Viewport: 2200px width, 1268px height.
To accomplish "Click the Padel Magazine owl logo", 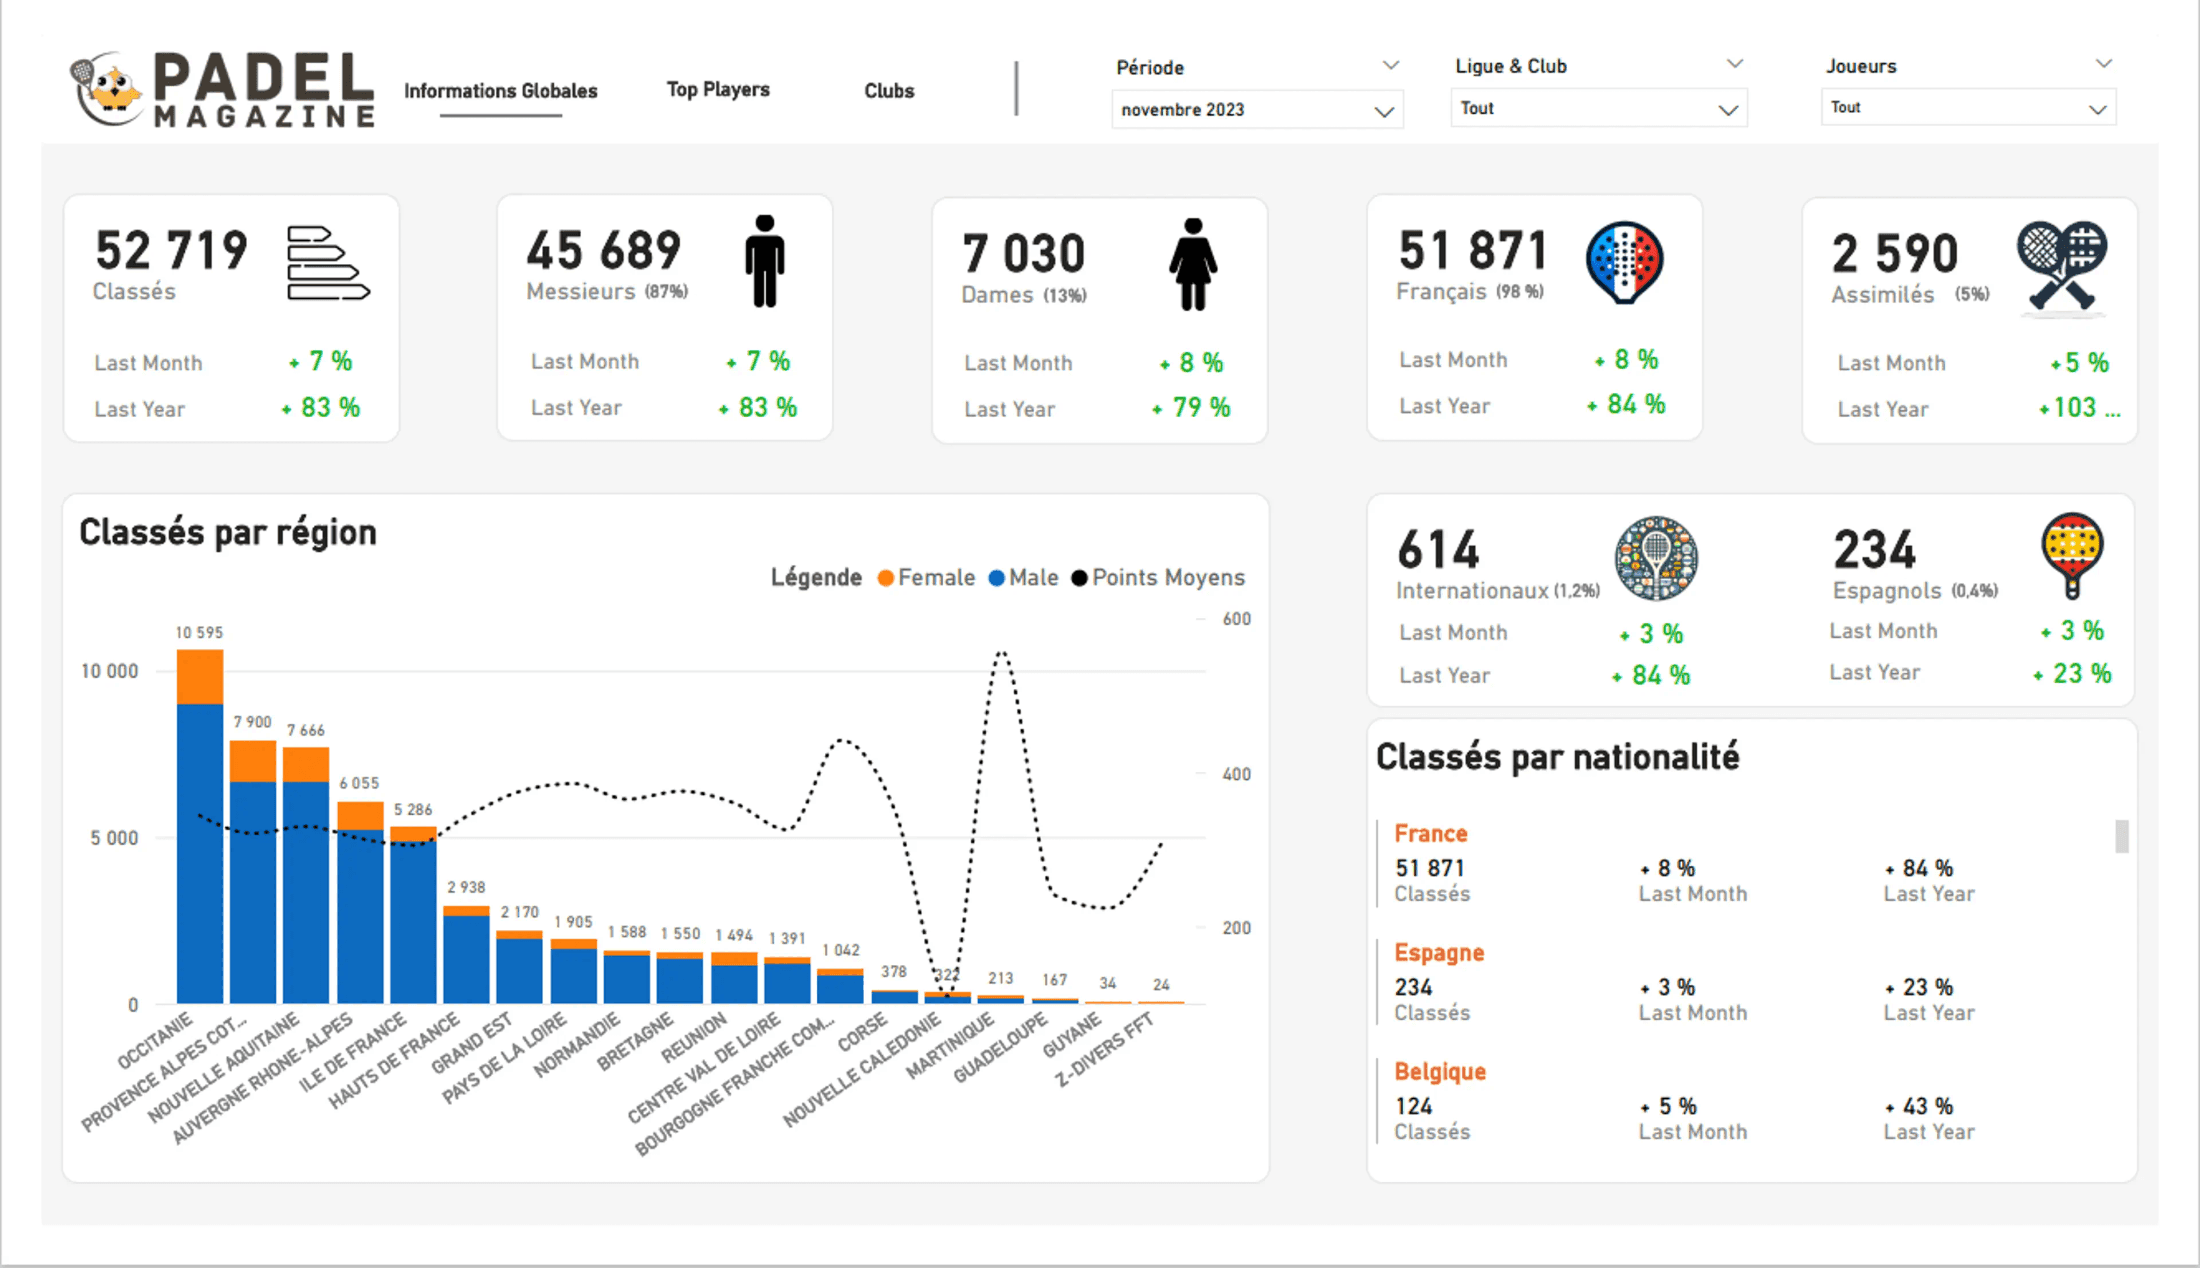I will click(x=108, y=88).
